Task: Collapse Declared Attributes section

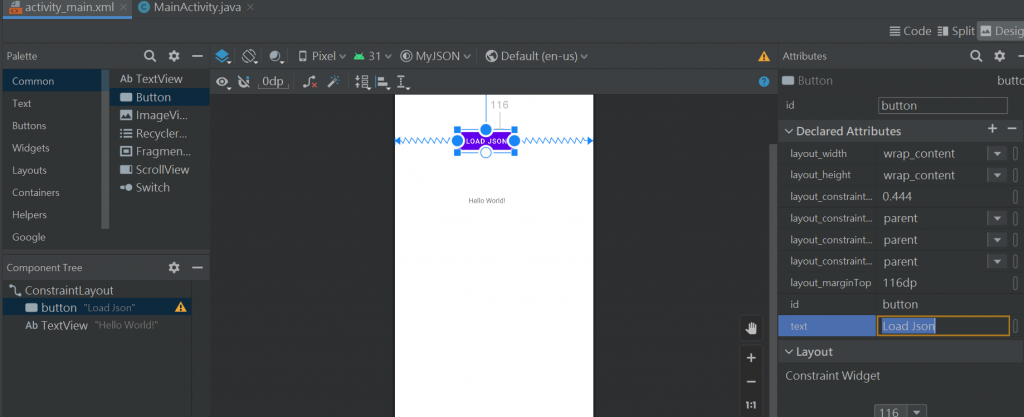Action: point(789,131)
